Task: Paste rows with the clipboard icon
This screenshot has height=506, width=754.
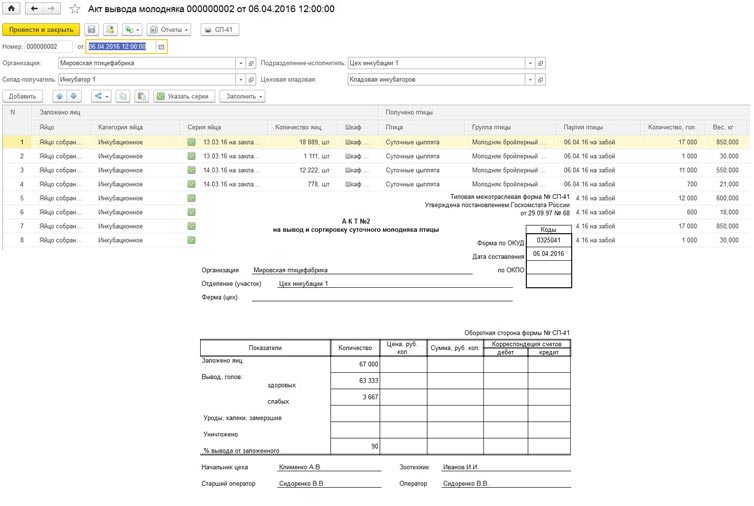Action: [141, 96]
